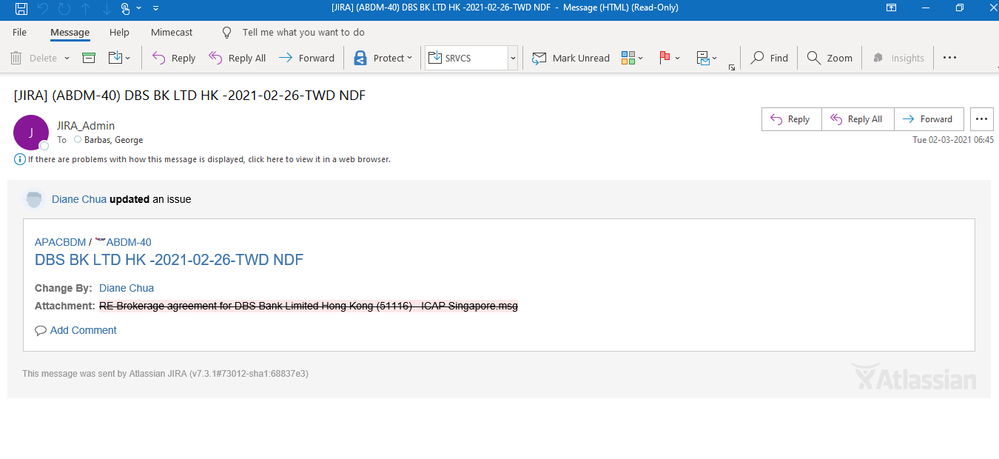Click the Touch/Mouse mode hand icon
The width and height of the screenshot is (999, 459).
125,8
